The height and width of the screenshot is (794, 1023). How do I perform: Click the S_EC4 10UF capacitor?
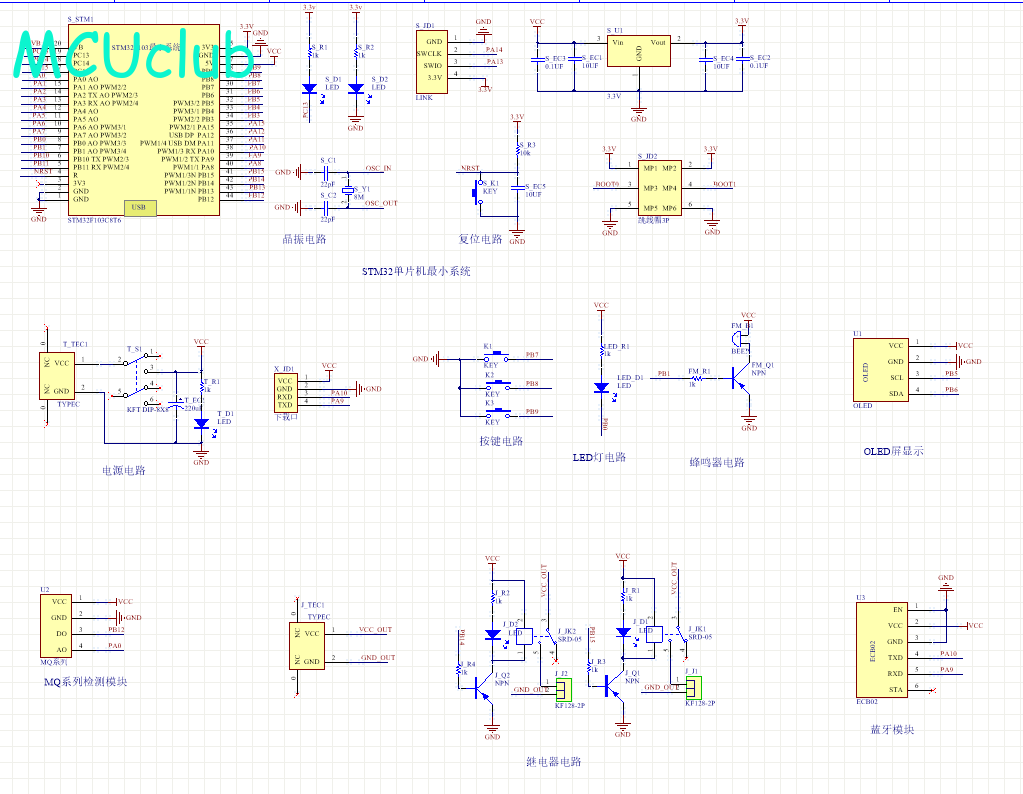coord(705,61)
